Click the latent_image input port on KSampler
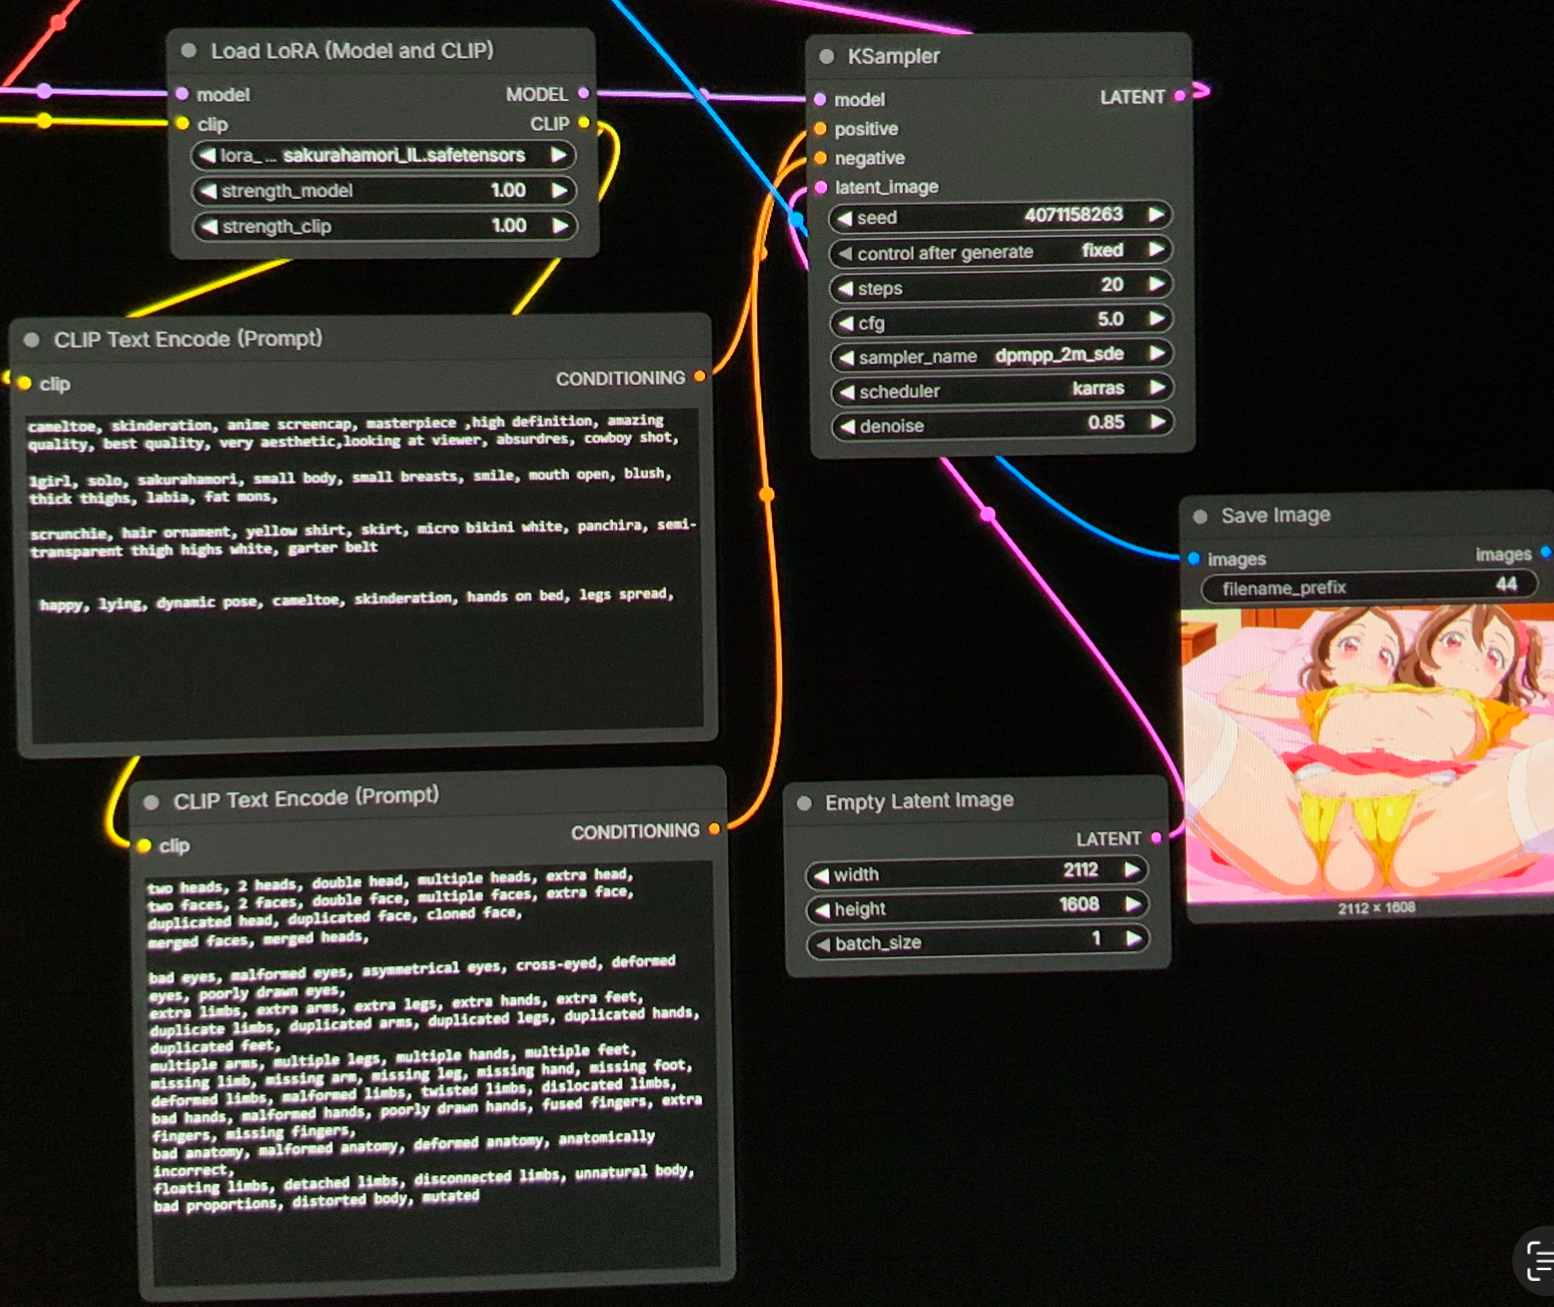 click(821, 187)
